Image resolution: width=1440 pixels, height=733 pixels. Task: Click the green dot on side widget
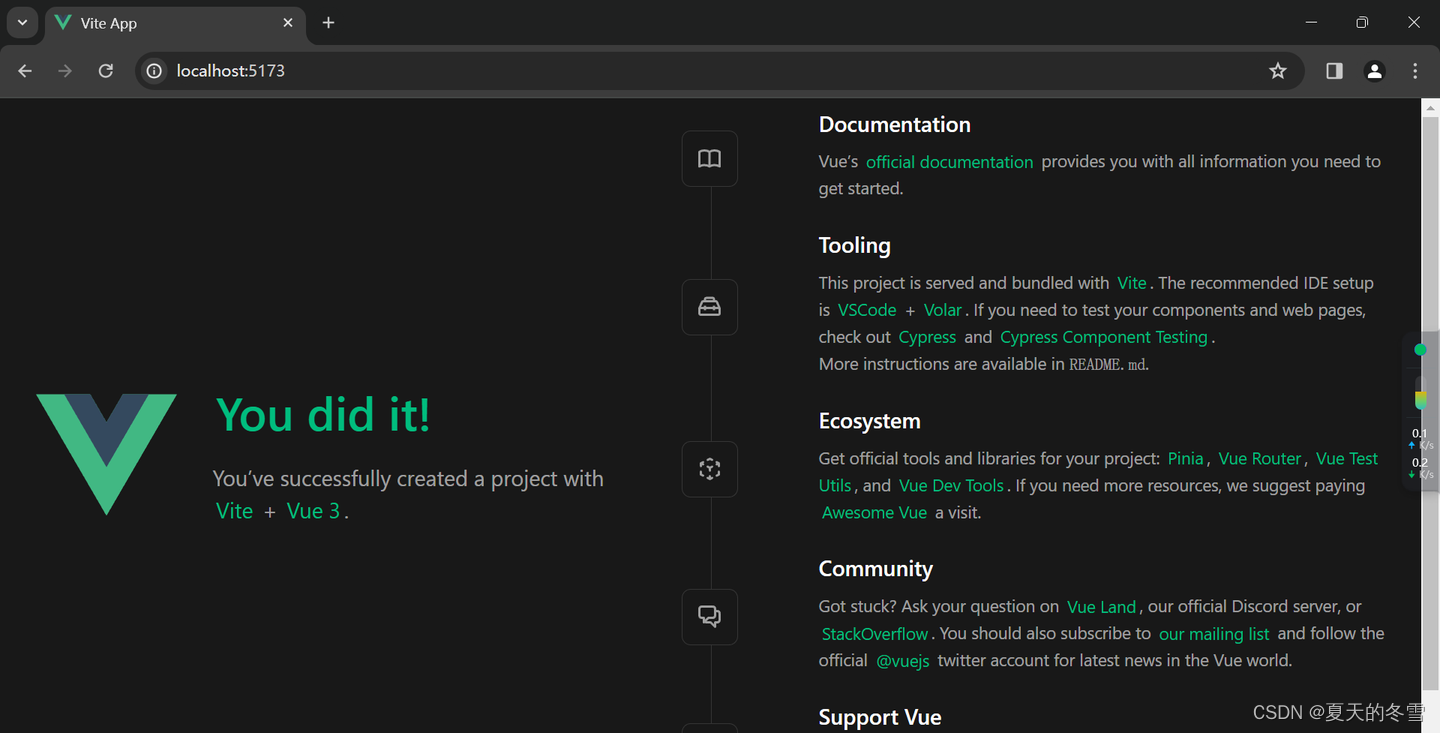pyautogui.click(x=1420, y=350)
